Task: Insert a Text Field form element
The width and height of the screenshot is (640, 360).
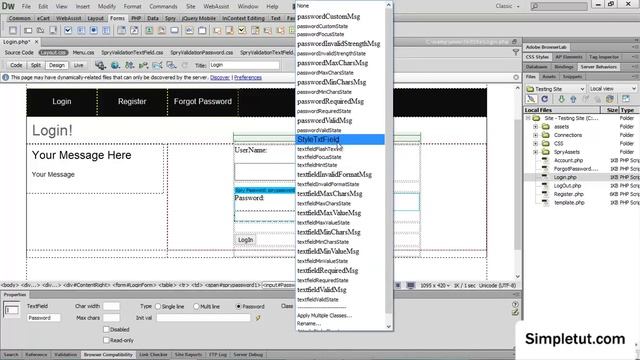Action: [28, 31]
